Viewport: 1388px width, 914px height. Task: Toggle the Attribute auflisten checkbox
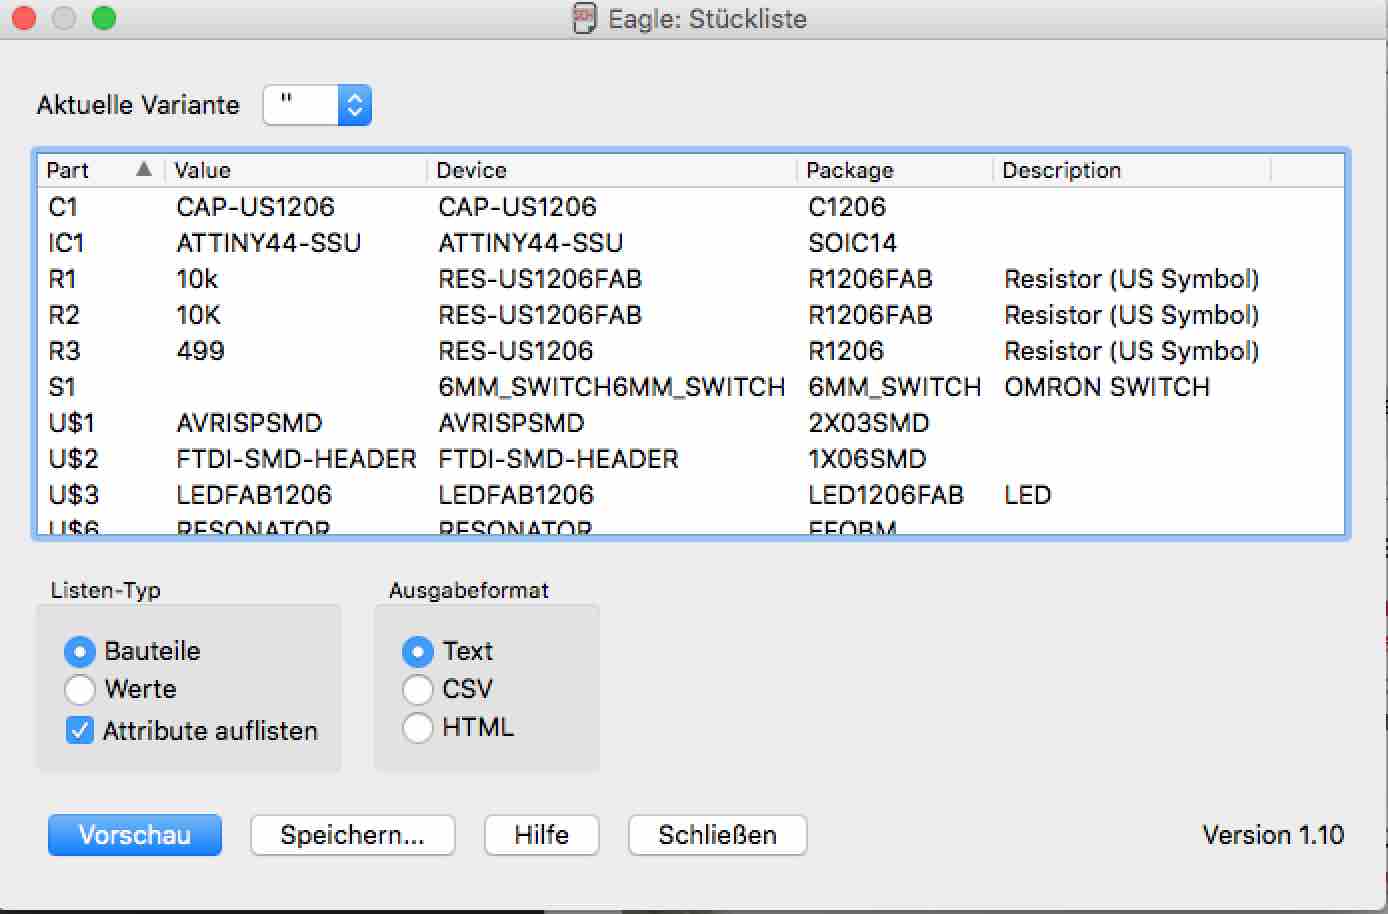[80, 731]
